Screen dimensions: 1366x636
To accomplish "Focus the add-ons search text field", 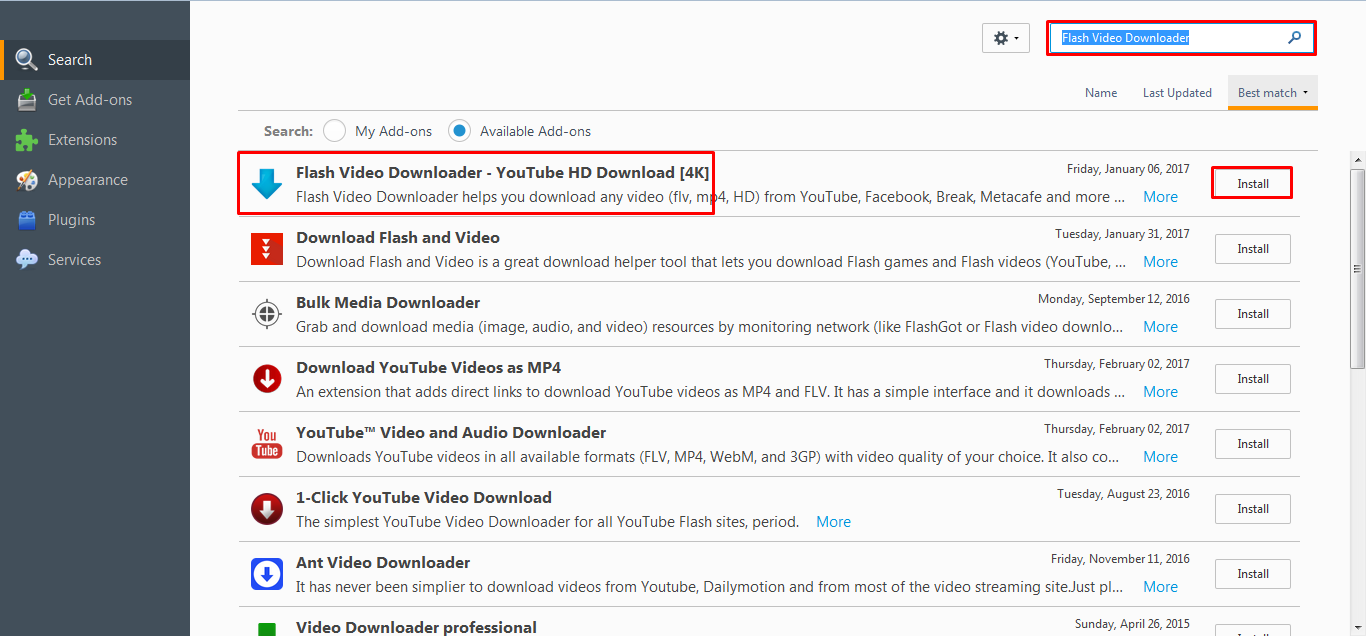I will click(1170, 38).
